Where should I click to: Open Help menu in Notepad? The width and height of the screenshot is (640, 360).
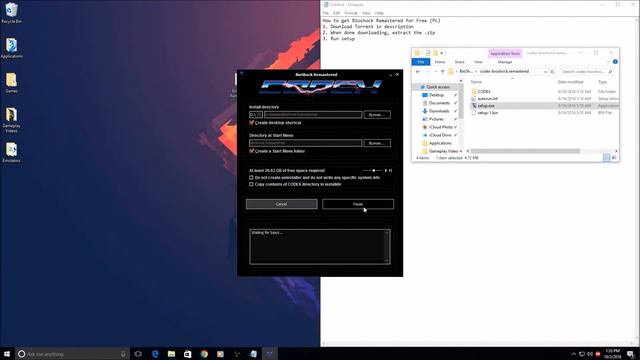tap(379, 13)
